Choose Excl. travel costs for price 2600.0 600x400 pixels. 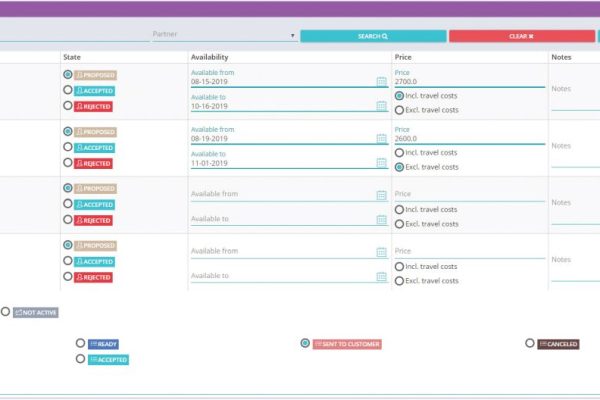click(399, 167)
